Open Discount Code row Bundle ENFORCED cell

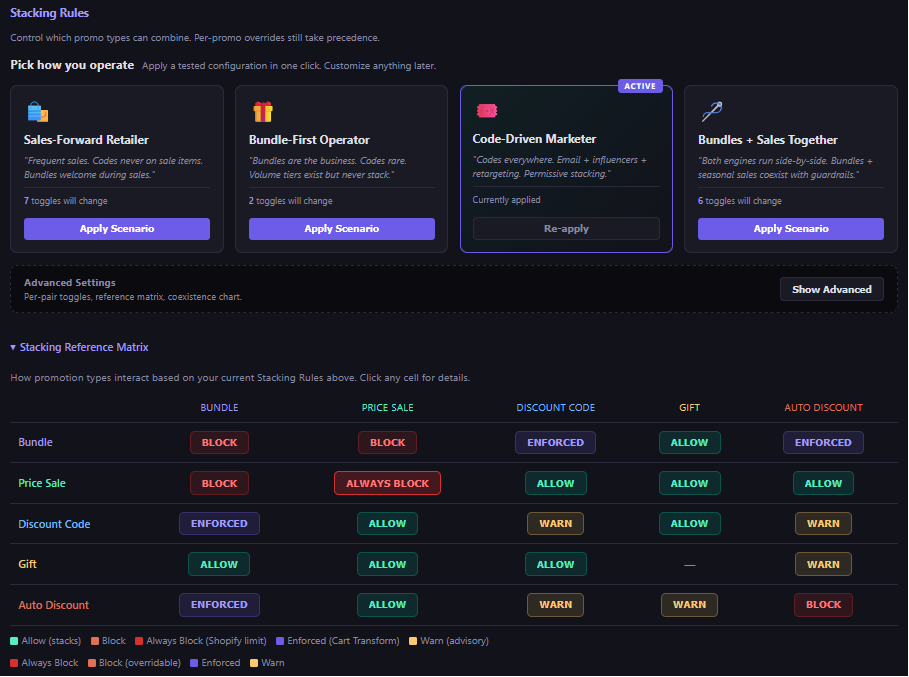[x=219, y=523]
